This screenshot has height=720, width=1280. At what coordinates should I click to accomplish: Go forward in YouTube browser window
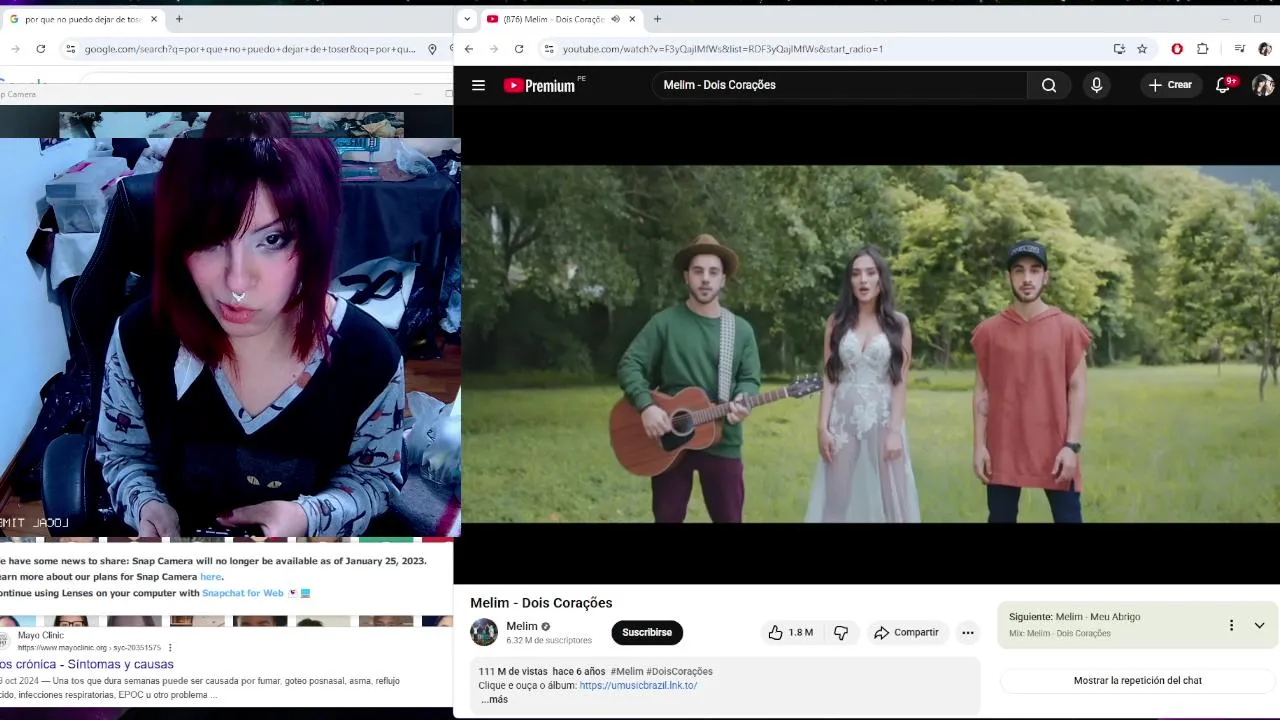coord(493,48)
